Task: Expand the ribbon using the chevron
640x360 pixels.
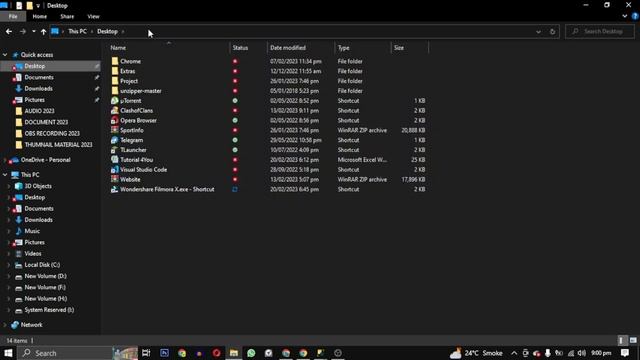Action: click(624, 16)
